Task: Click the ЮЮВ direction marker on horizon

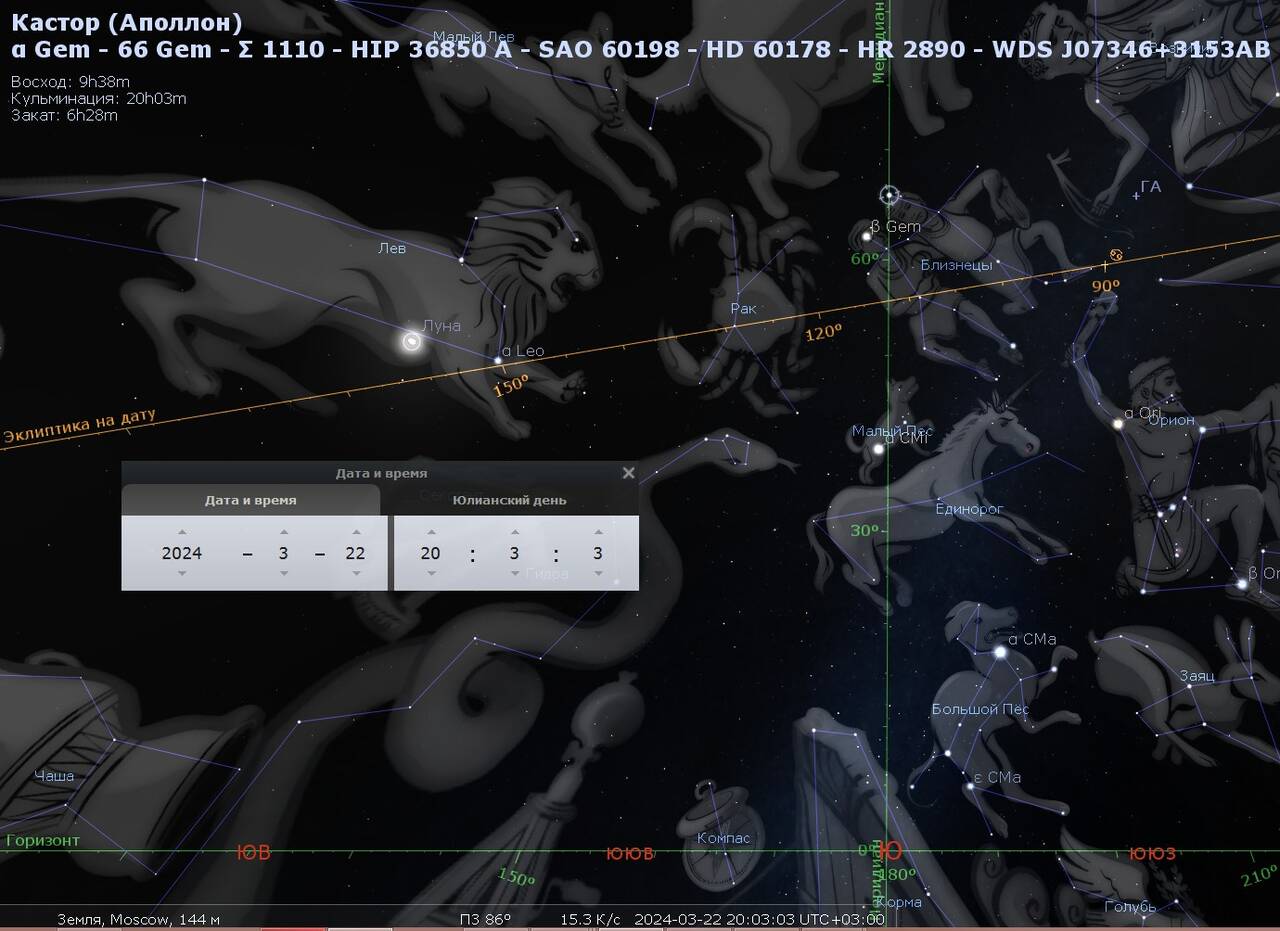Action: point(630,853)
